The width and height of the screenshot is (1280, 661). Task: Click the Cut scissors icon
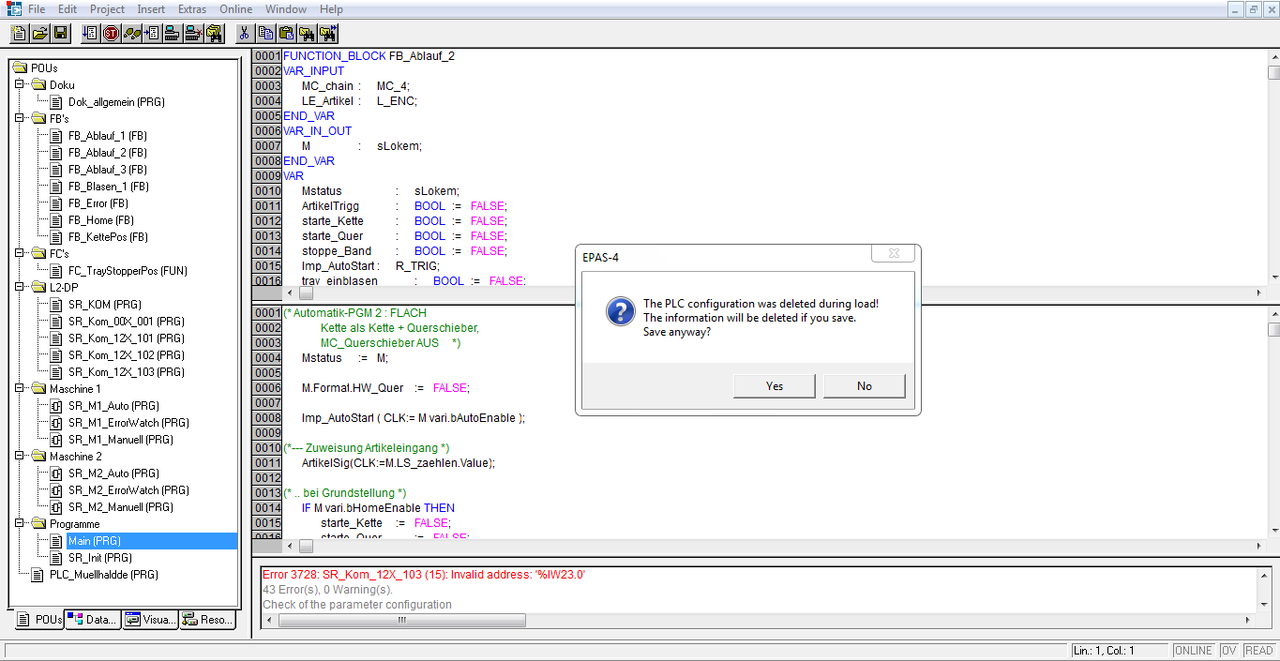pyautogui.click(x=245, y=33)
